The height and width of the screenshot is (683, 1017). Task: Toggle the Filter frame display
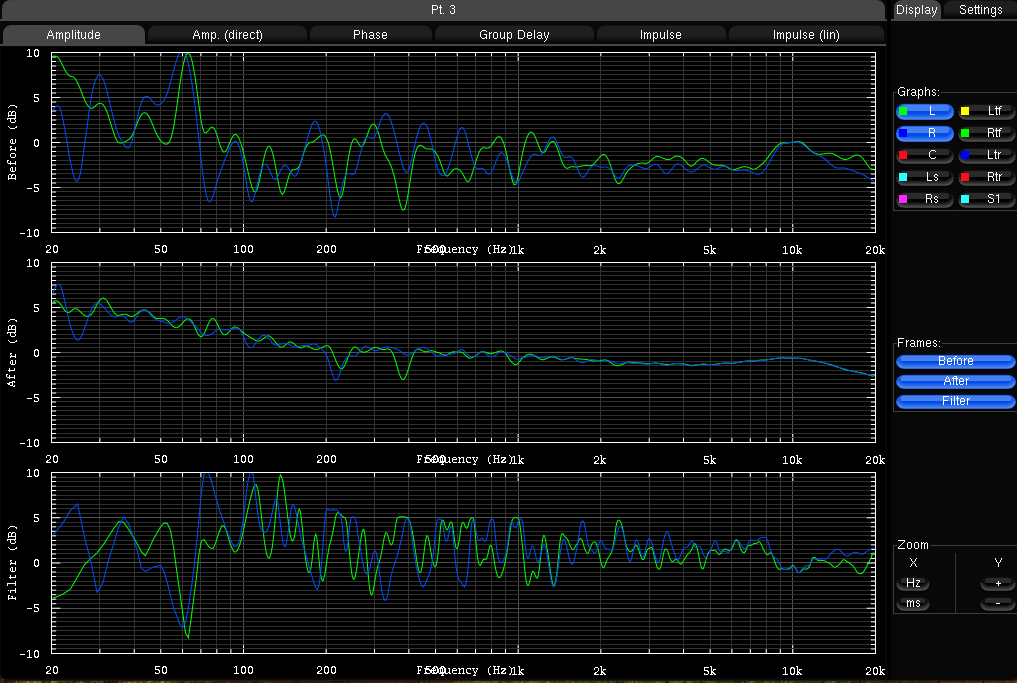pos(955,401)
